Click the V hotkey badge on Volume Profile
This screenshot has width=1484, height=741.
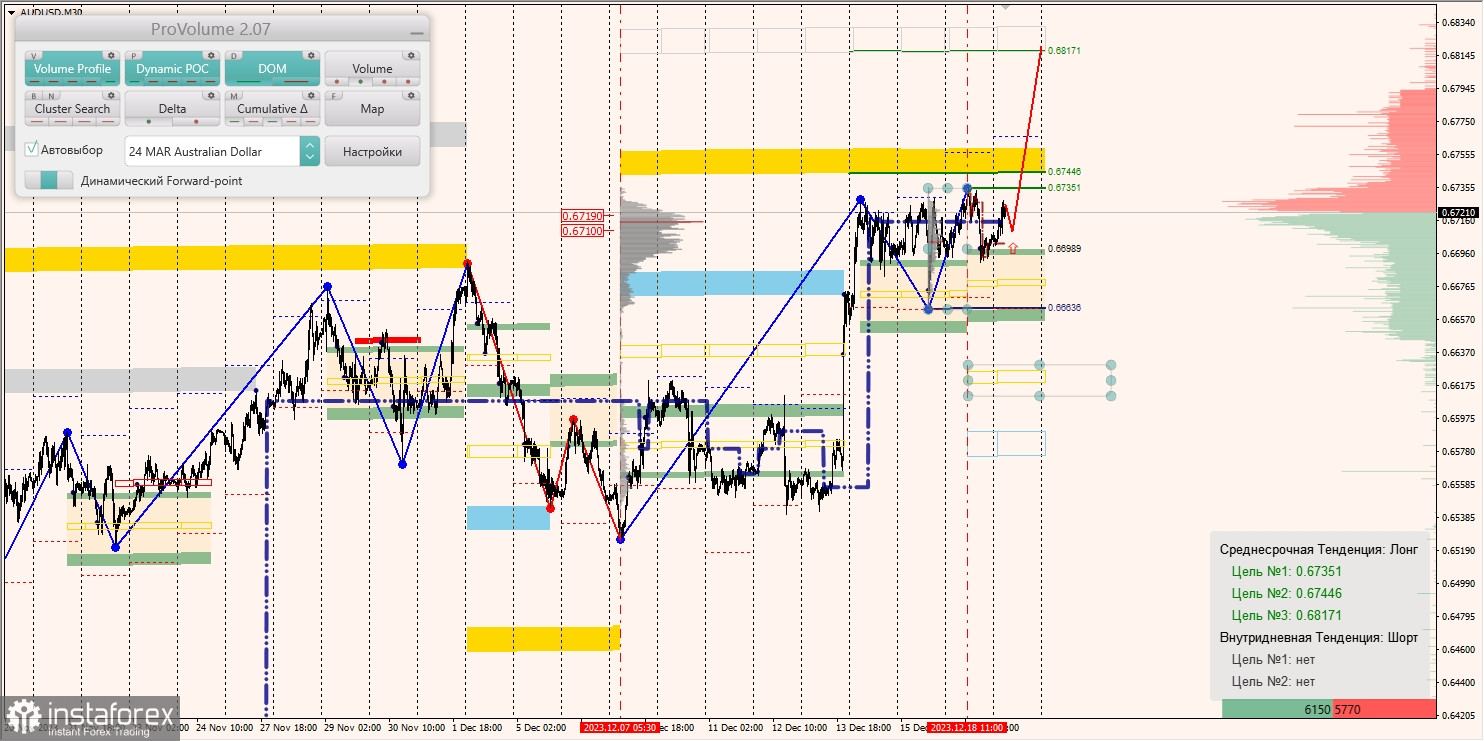34,56
